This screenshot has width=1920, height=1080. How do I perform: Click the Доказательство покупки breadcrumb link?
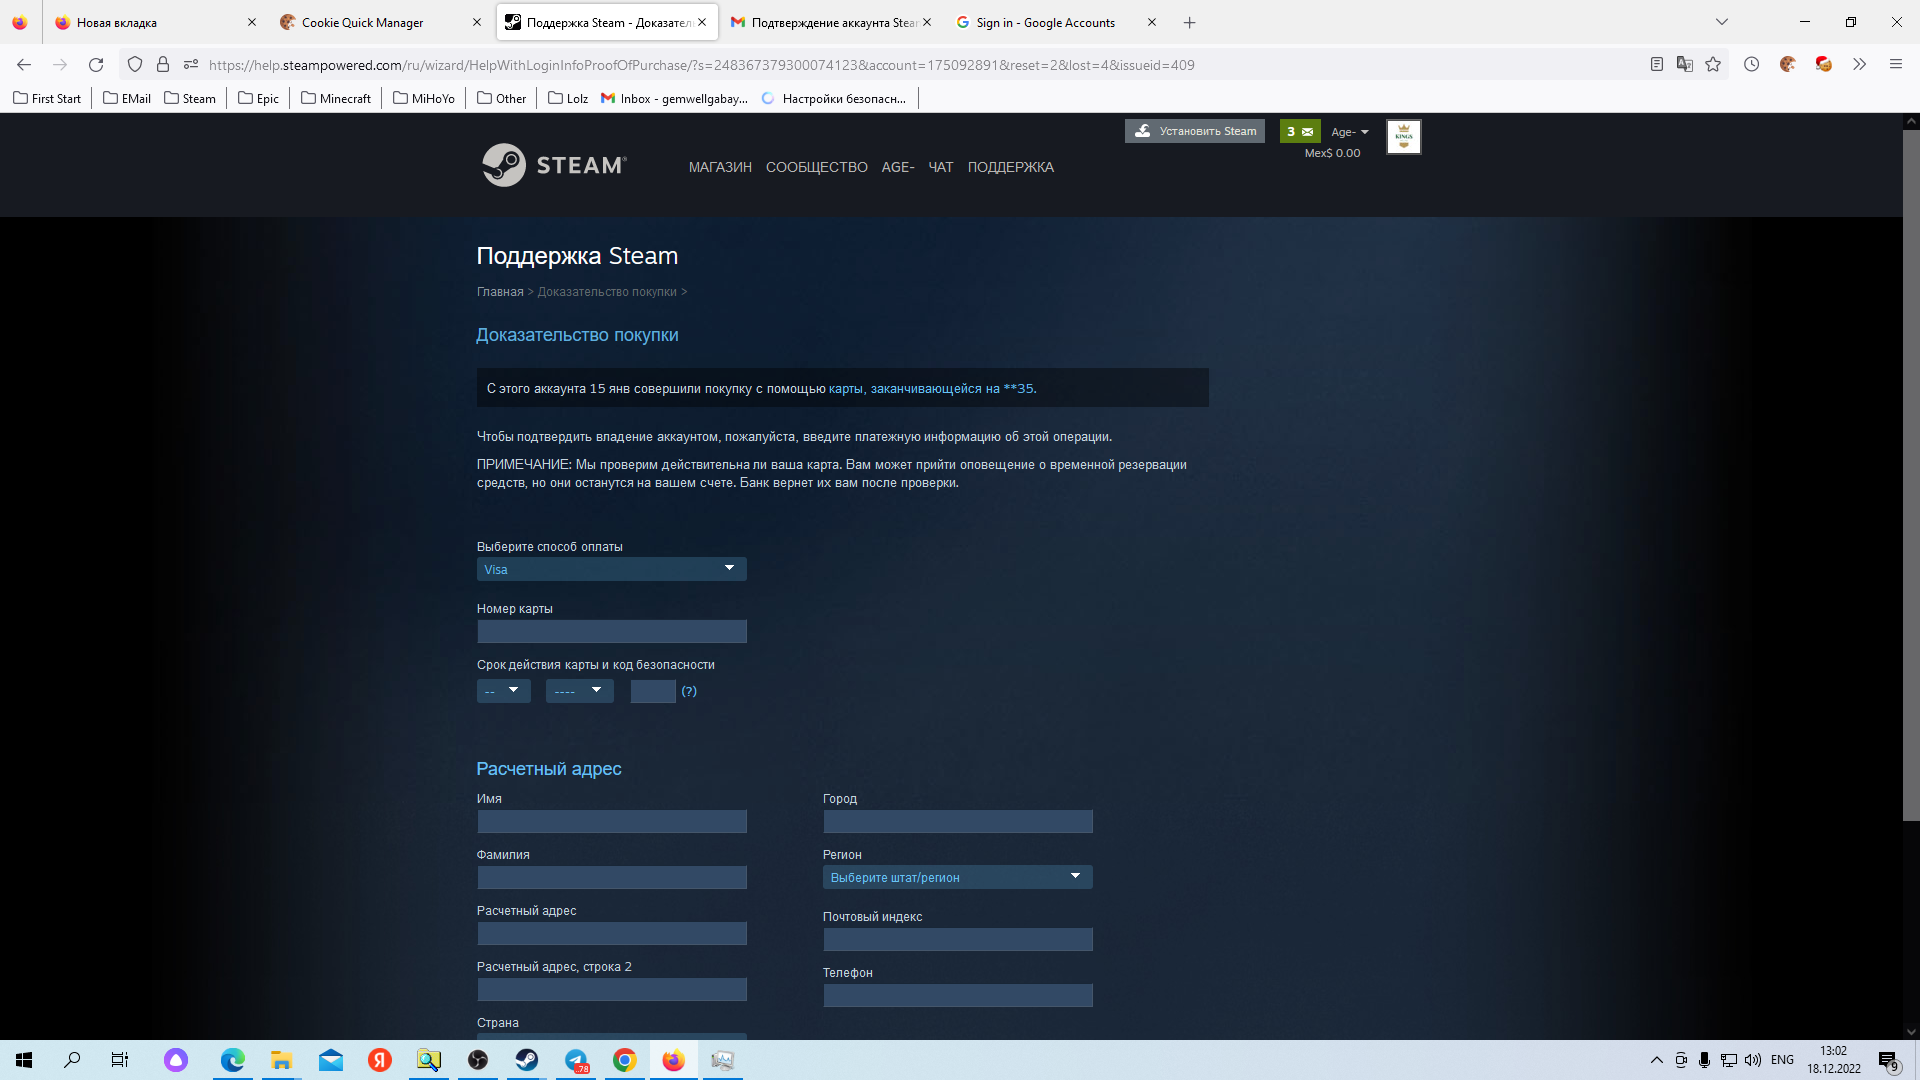[x=607, y=292]
